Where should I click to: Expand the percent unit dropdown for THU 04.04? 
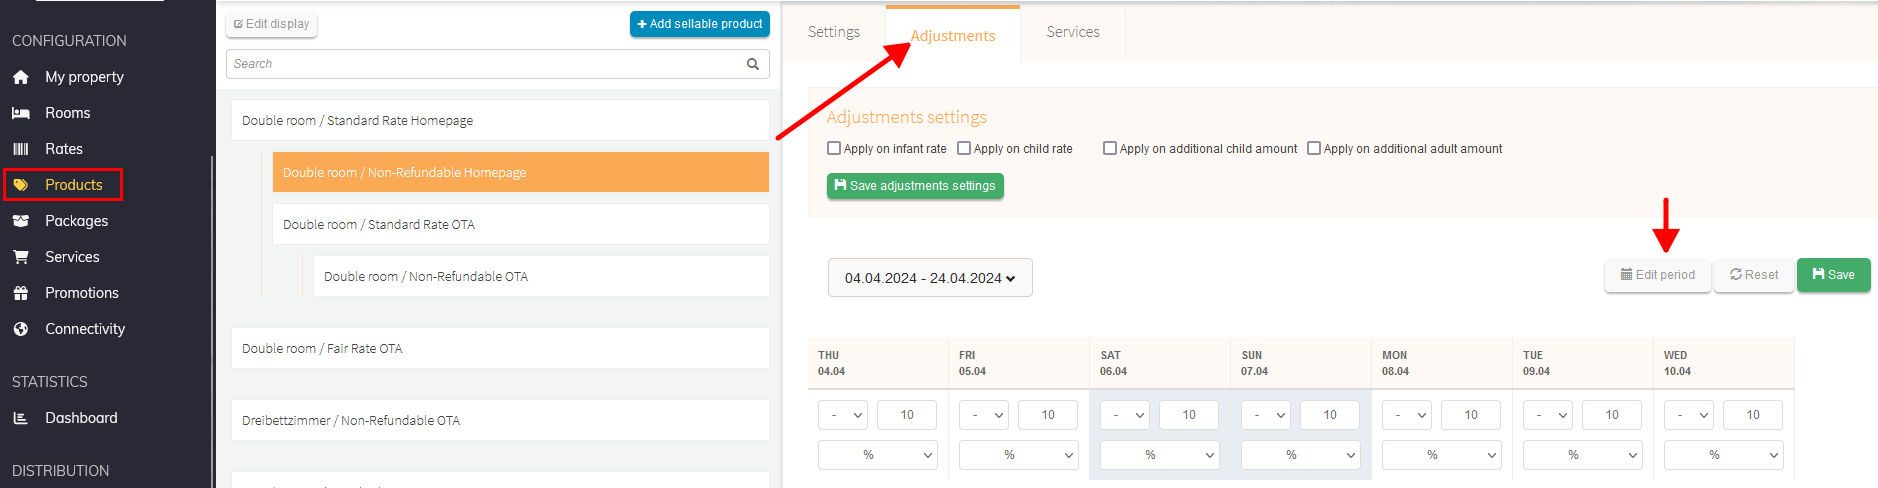[877, 455]
